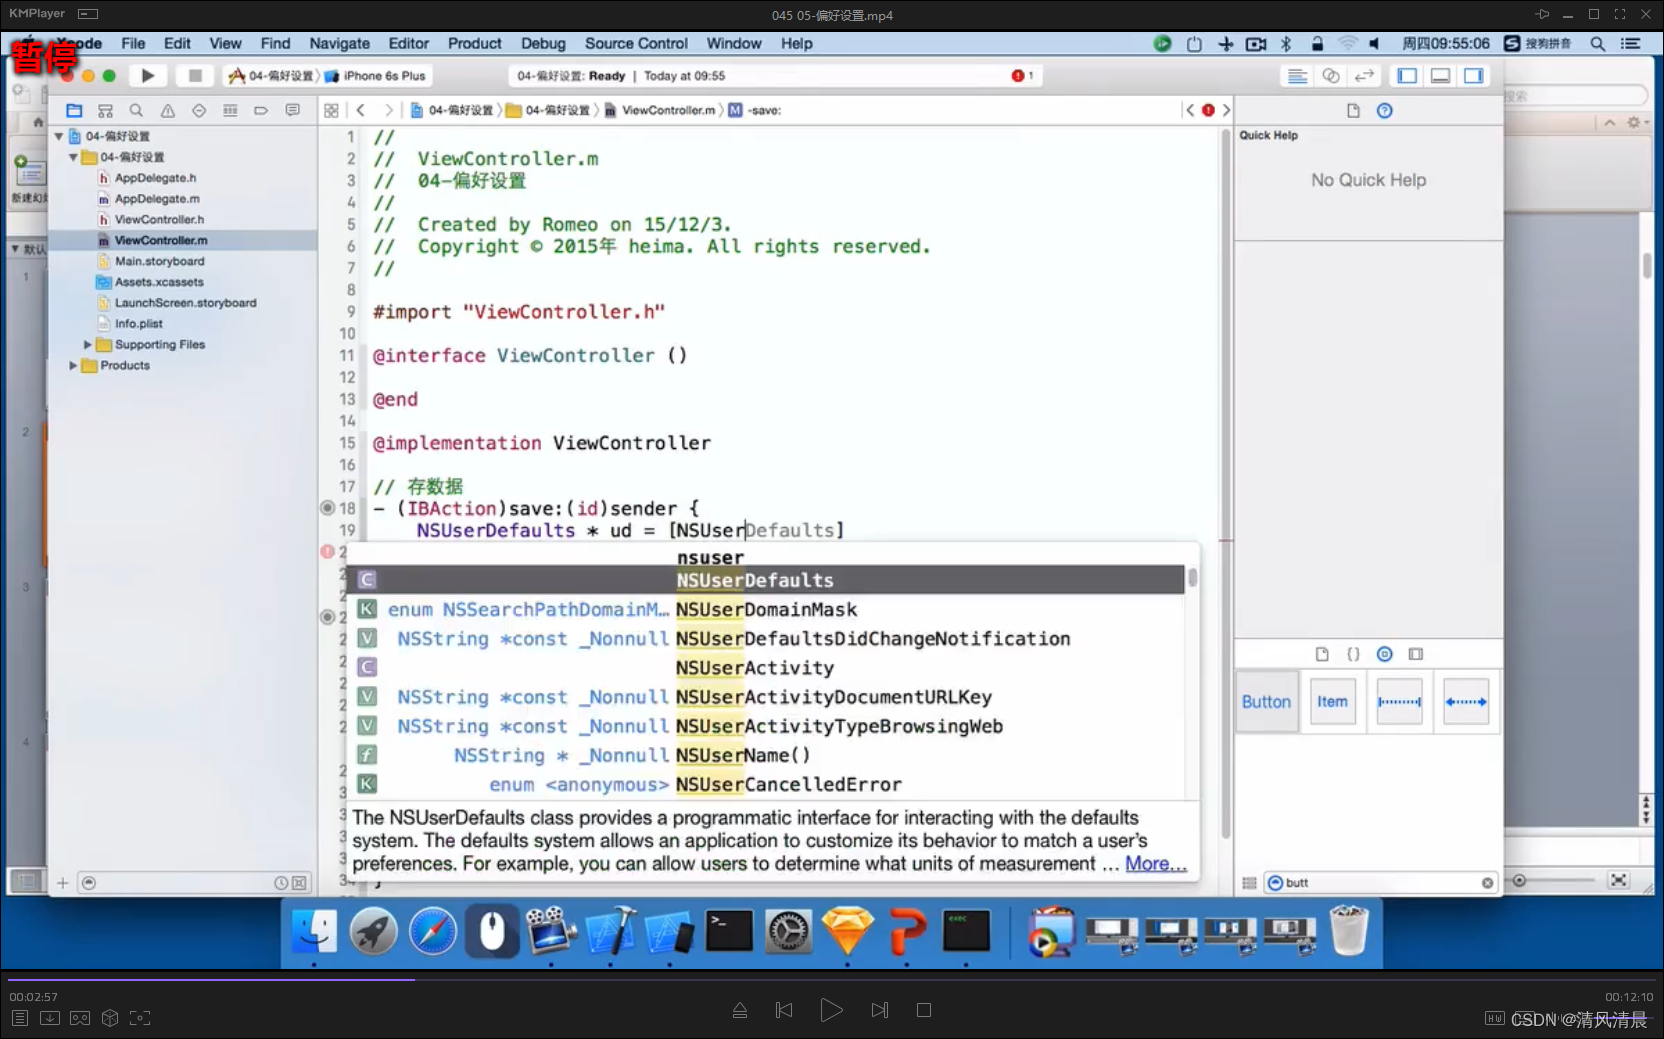This screenshot has height=1039, width=1664.
Task: Toggle the utilities pane visibility
Action: pyautogui.click(x=1474, y=76)
